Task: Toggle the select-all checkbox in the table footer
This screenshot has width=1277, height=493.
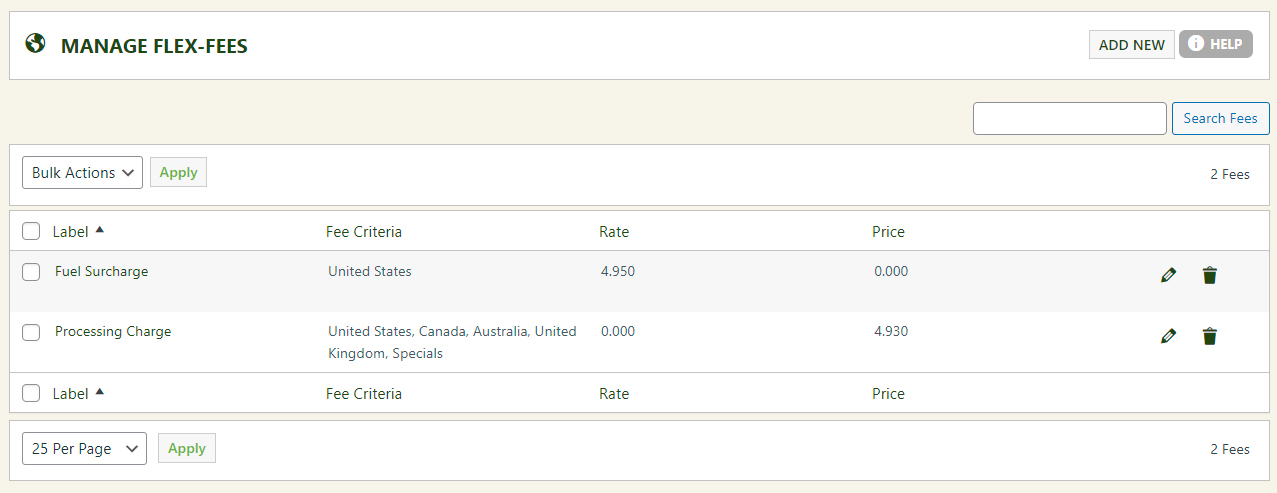Action: [31, 394]
